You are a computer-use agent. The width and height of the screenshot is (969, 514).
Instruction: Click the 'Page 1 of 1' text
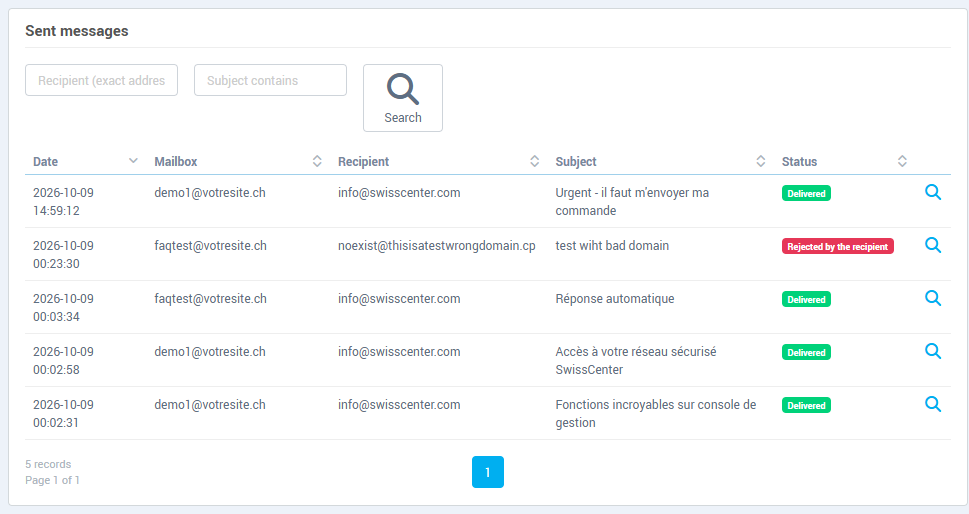click(52, 480)
